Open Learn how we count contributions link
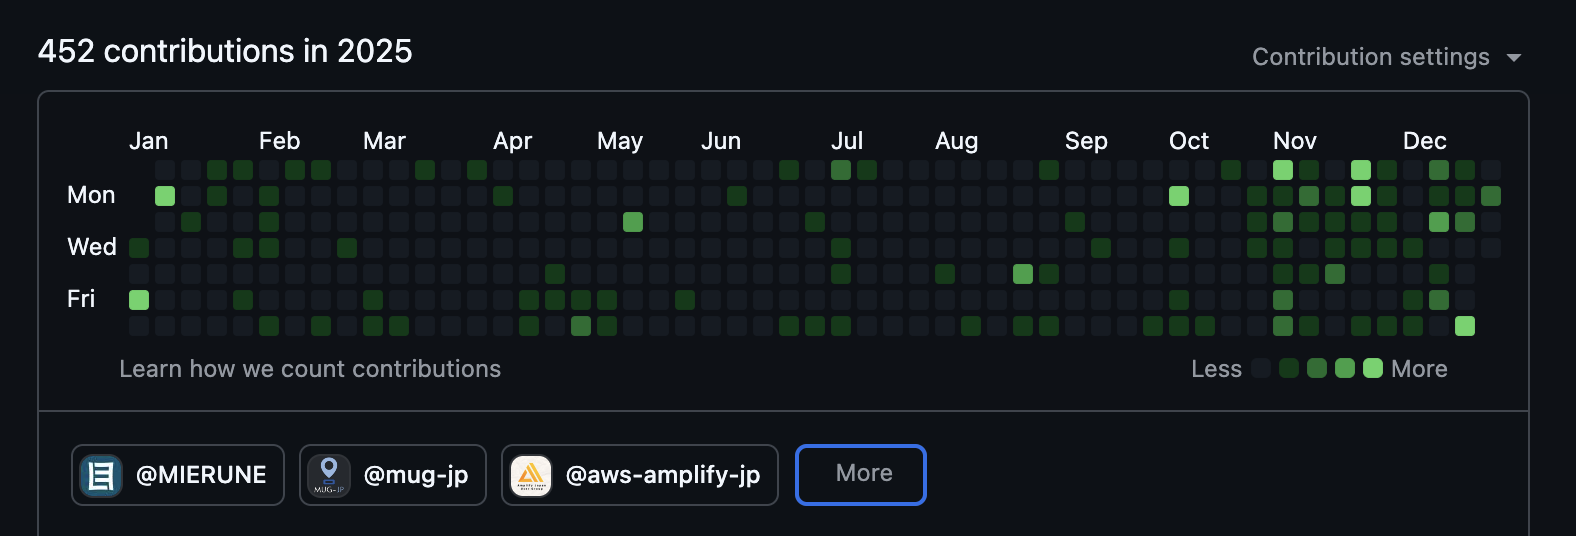The width and height of the screenshot is (1576, 536). point(310,369)
